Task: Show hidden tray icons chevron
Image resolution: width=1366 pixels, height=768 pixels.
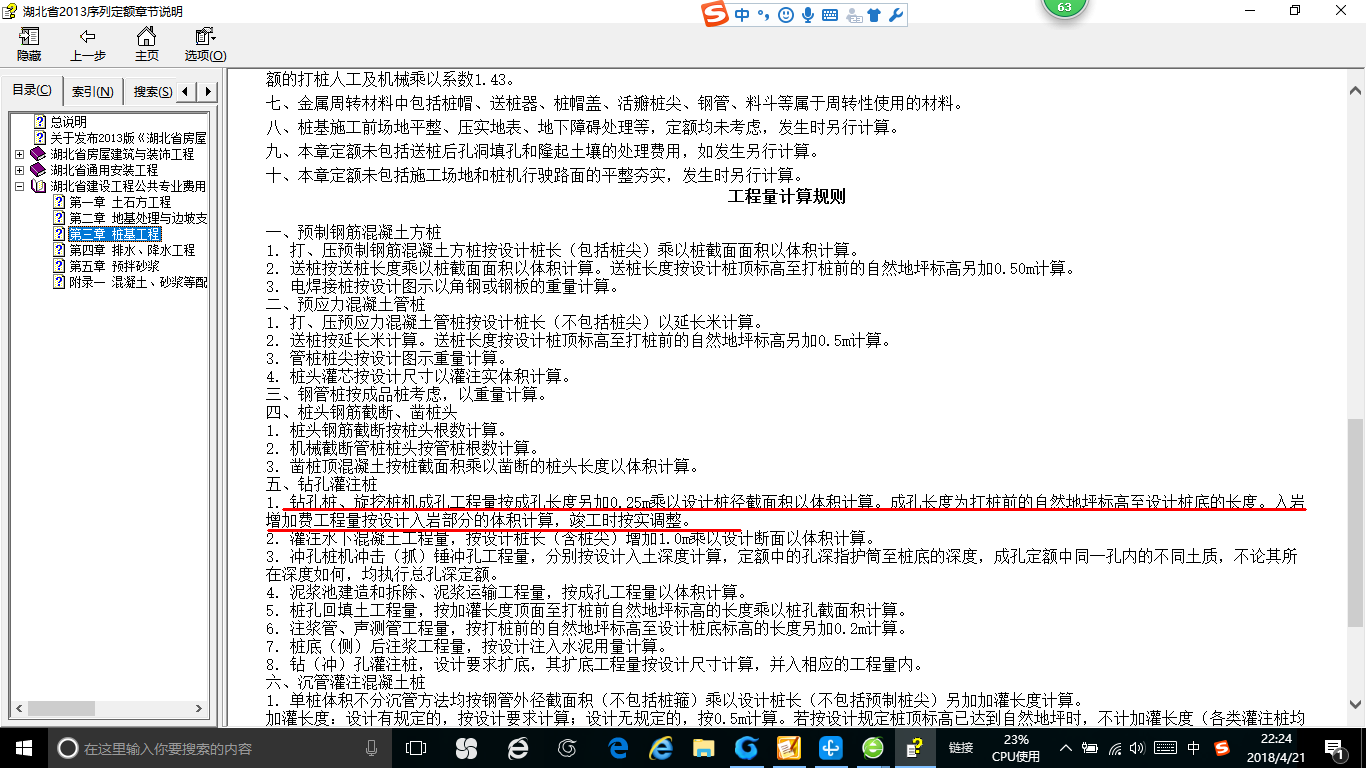Action: pyautogui.click(x=1067, y=748)
